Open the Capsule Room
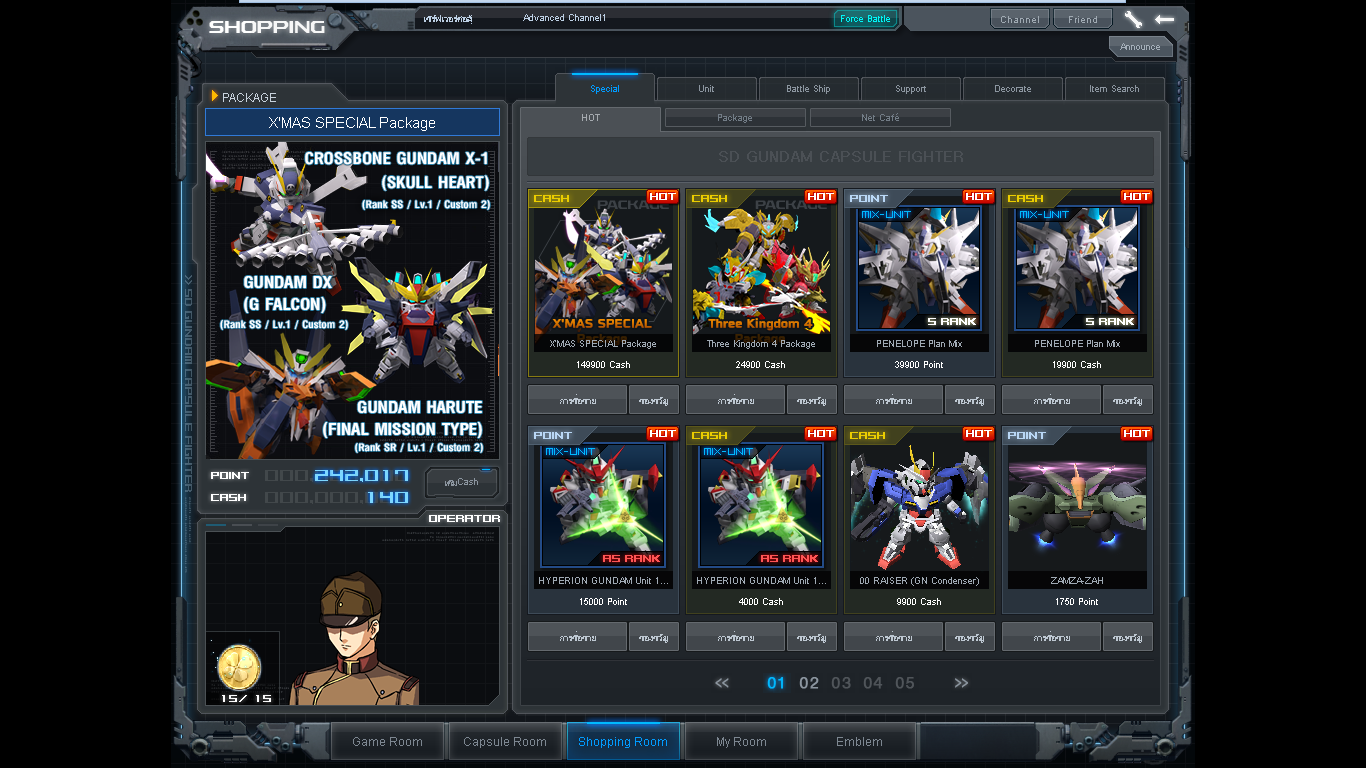Screen dimensions: 1366x768 click(x=505, y=742)
